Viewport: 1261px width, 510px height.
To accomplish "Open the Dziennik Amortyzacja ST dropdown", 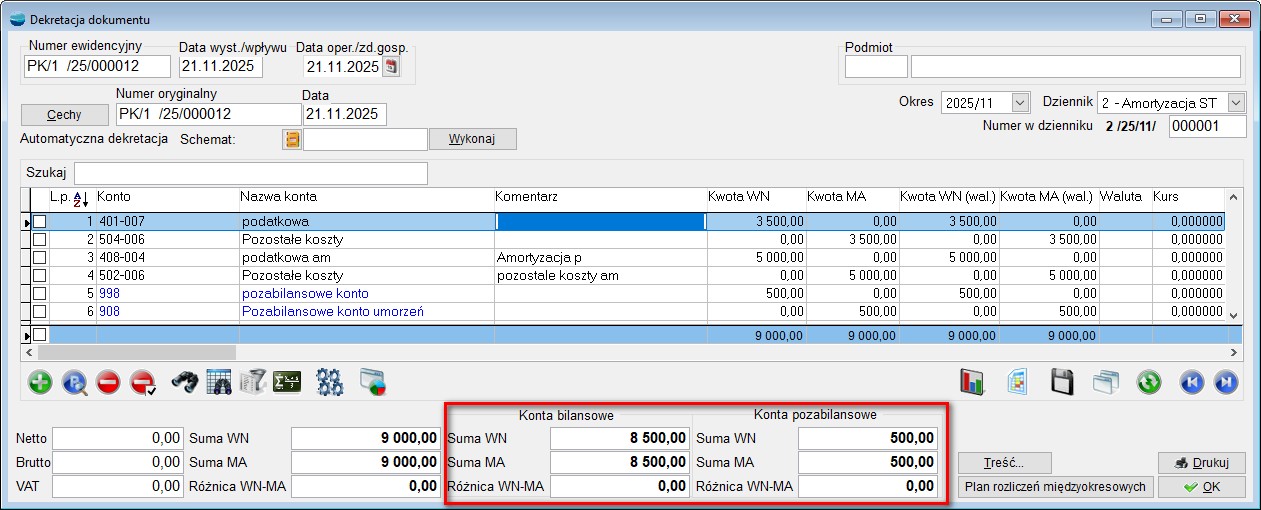I will (1236, 103).
